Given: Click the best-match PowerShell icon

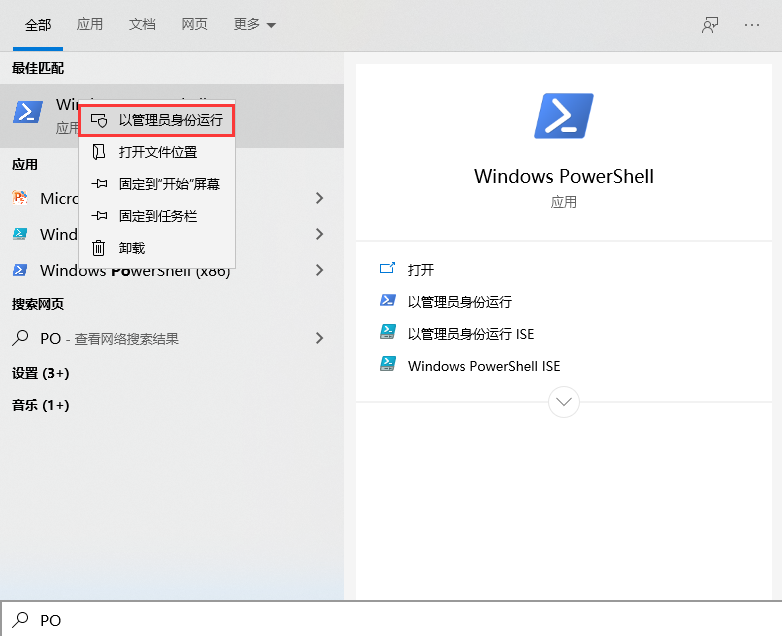Looking at the screenshot, I should click(x=27, y=112).
